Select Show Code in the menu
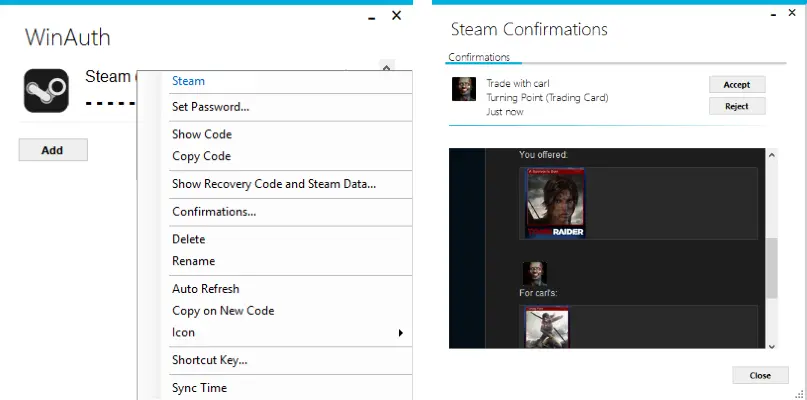The height and width of the screenshot is (400, 807). coord(202,134)
